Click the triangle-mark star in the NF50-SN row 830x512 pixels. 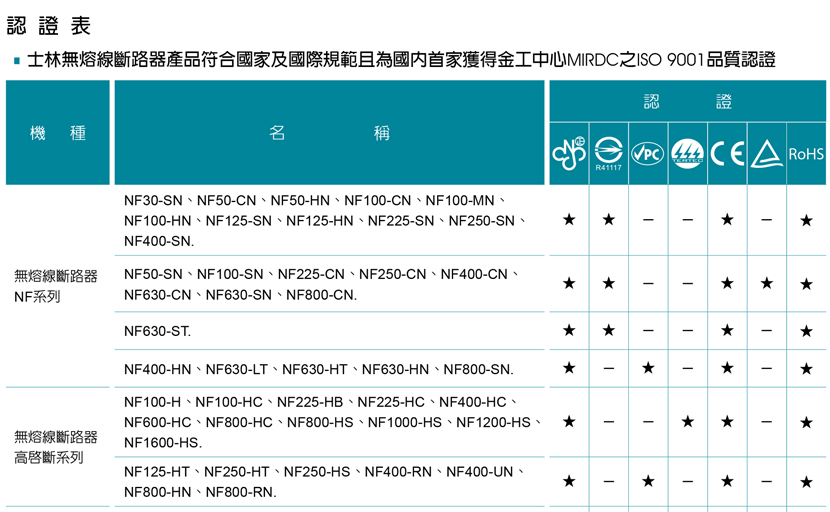coord(766,283)
